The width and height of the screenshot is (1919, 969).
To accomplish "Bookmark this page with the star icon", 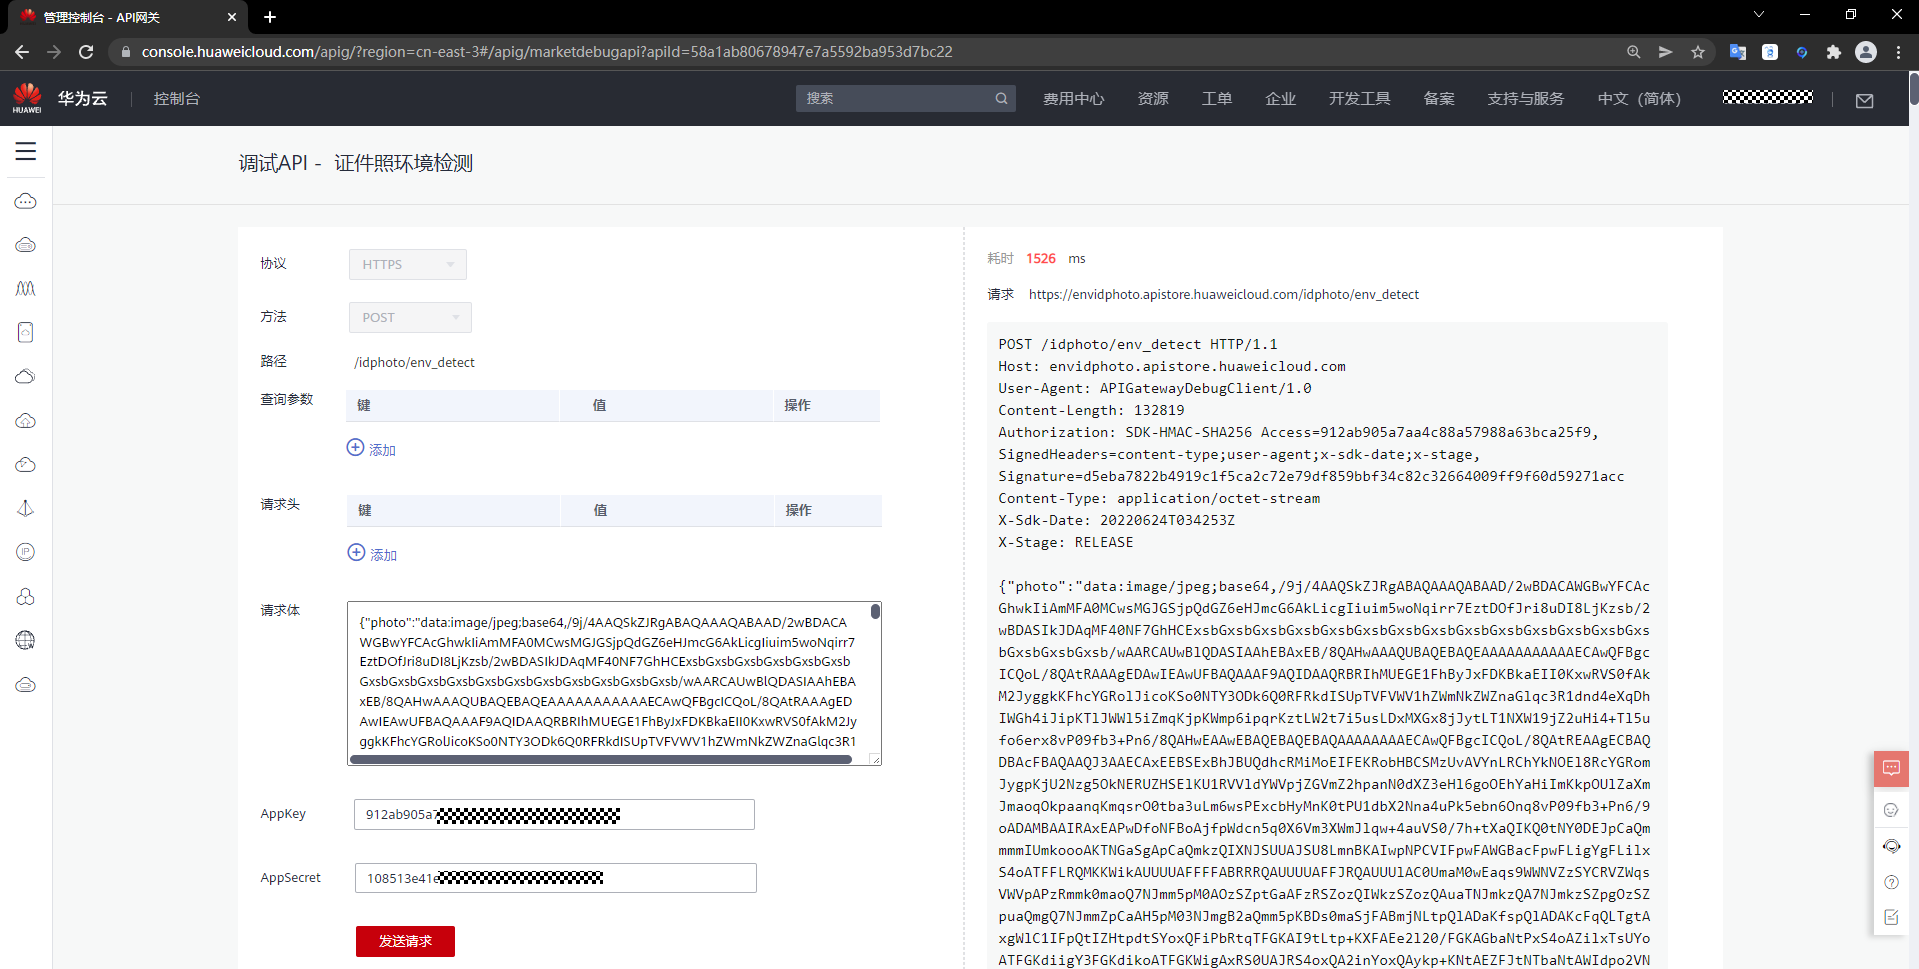I will [x=1698, y=52].
